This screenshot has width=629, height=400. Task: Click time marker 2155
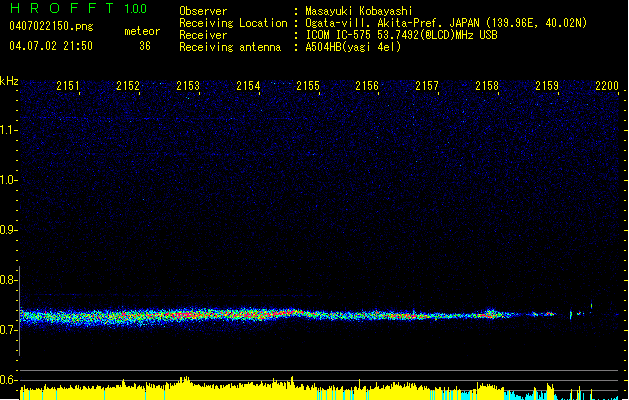point(308,86)
